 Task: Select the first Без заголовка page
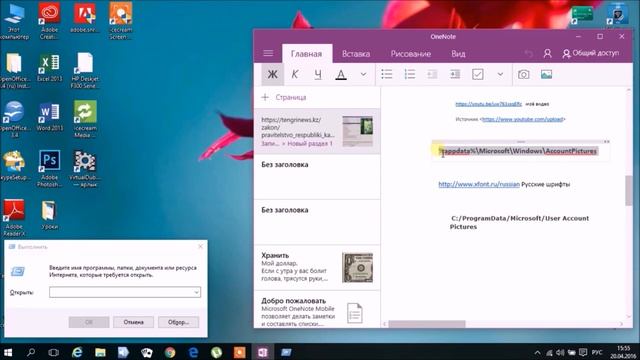(x=317, y=177)
